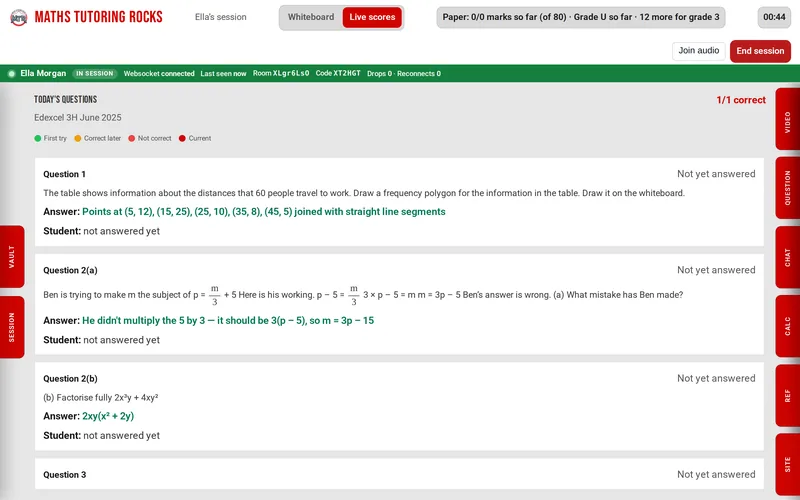Click the Websocket connected status text
Image resolution: width=800 pixels, height=500 pixels.
(x=159, y=73)
